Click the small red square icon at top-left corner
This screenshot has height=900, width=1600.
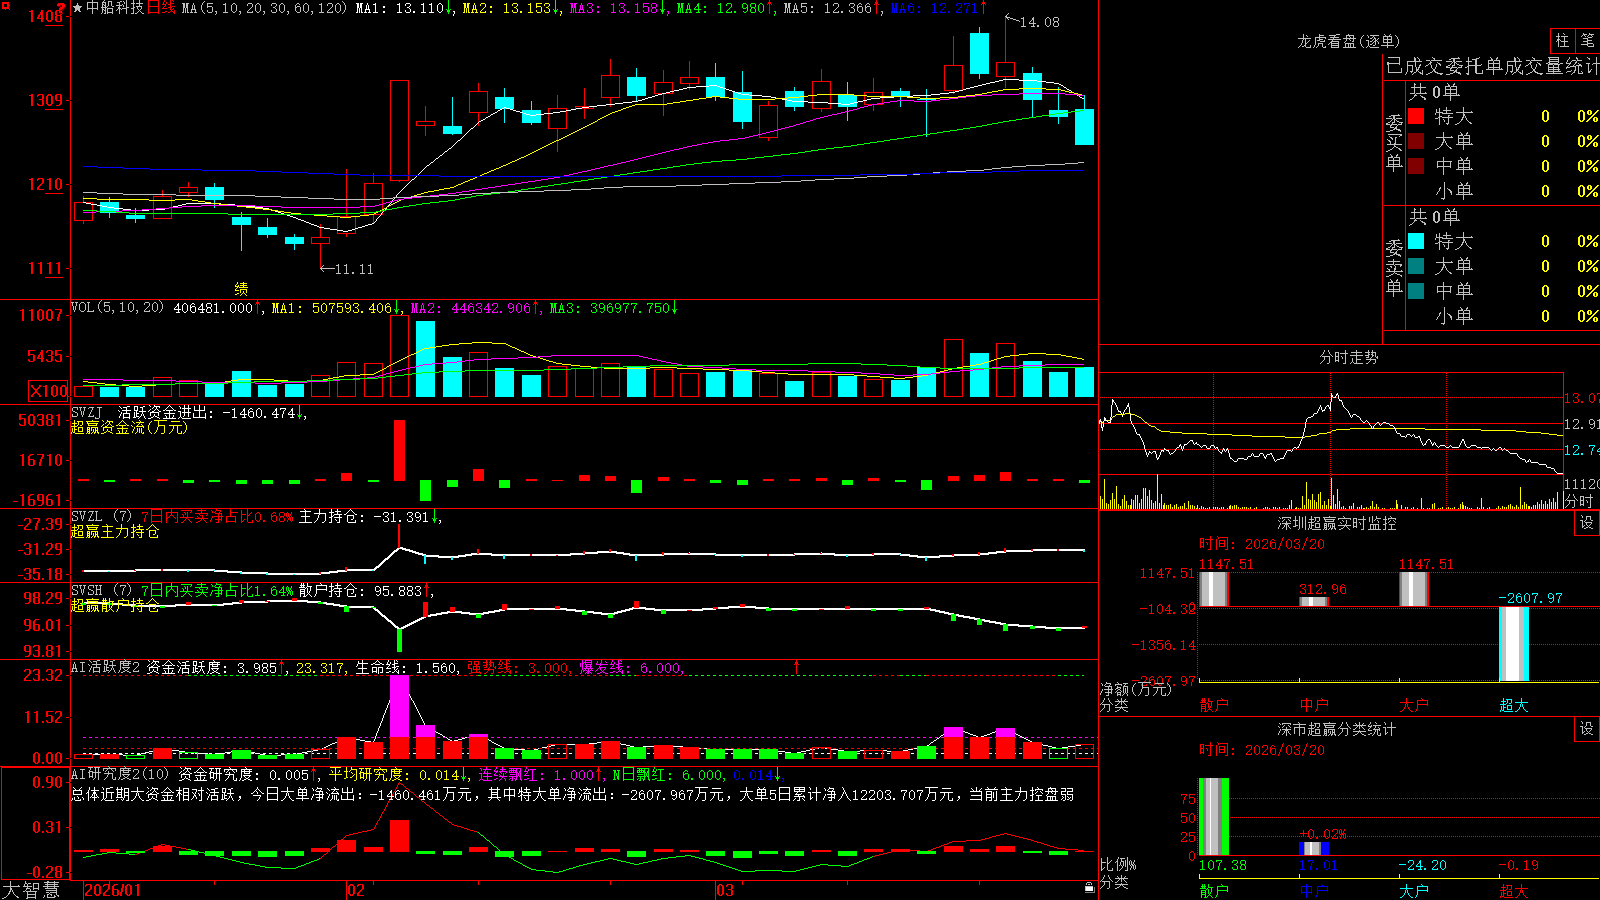pyautogui.click(x=5, y=5)
